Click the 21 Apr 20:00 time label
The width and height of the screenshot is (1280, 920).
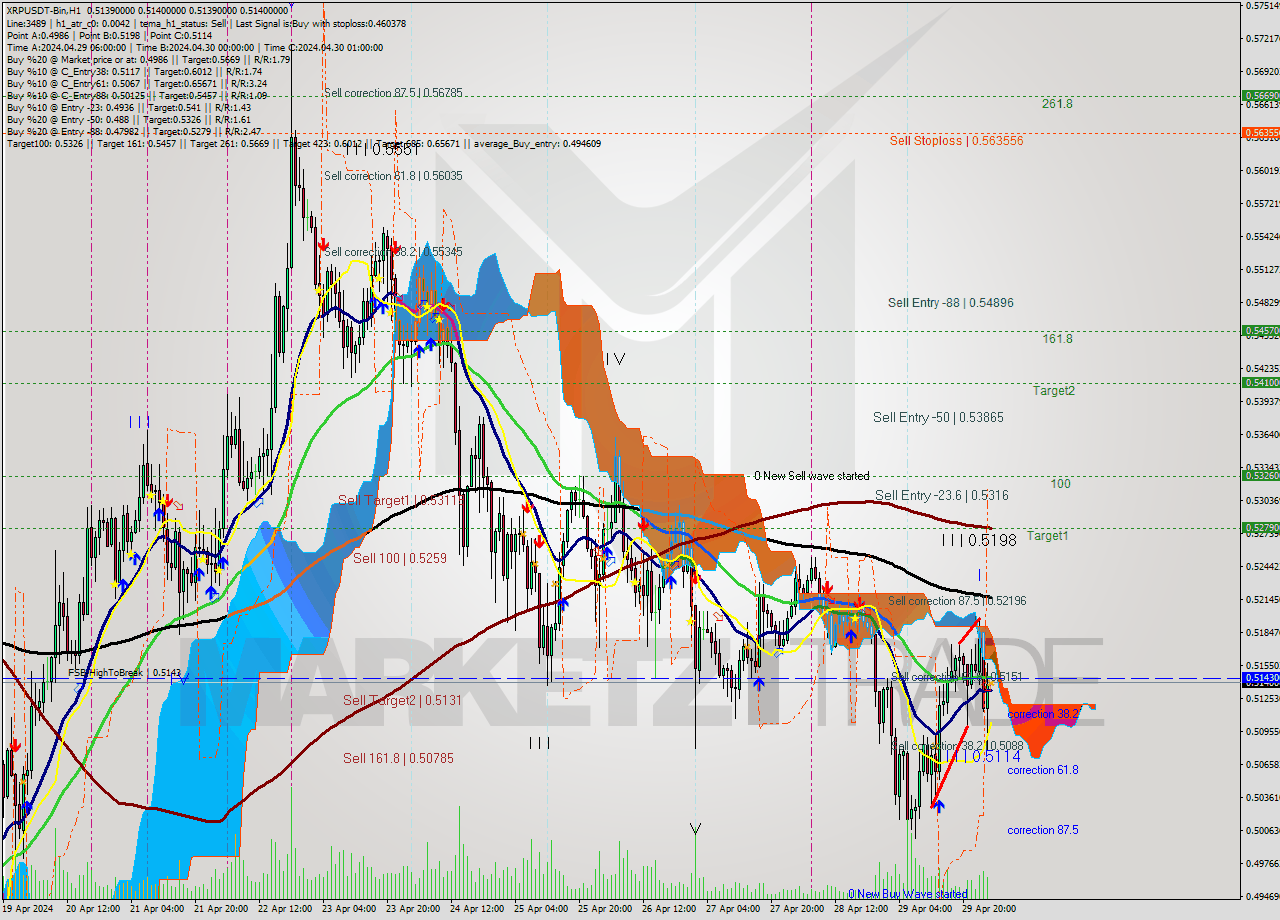(x=222, y=910)
